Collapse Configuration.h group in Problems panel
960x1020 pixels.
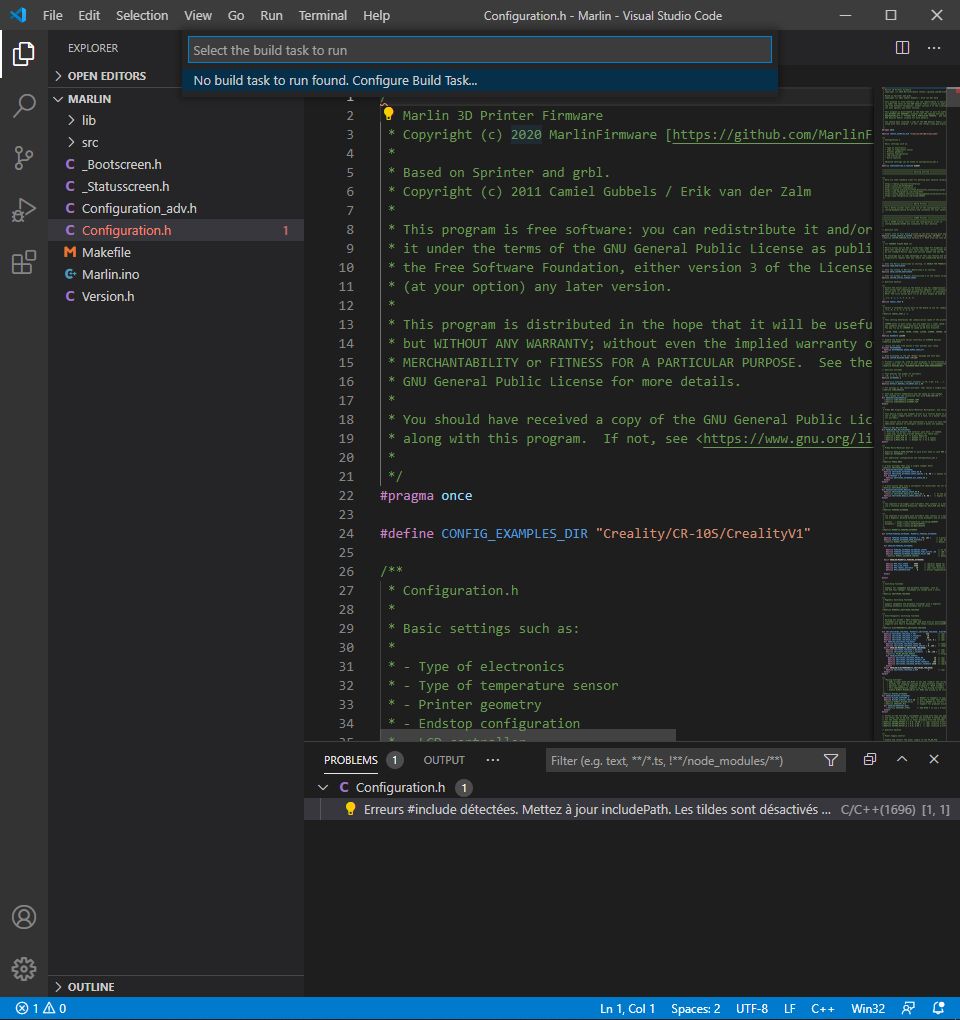click(x=323, y=787)
